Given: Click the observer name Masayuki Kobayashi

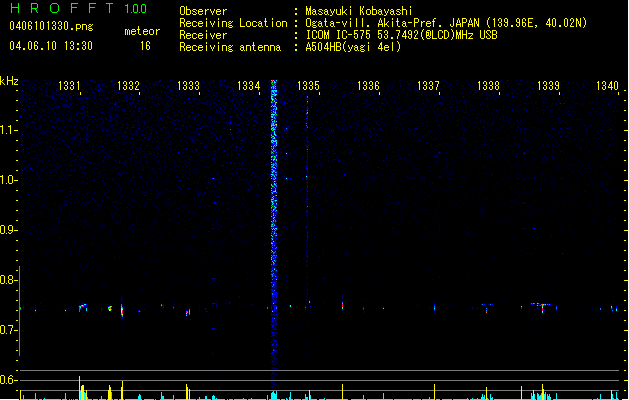Looking at the screenshot, I should pyautogui.click(x=359, y=11).
